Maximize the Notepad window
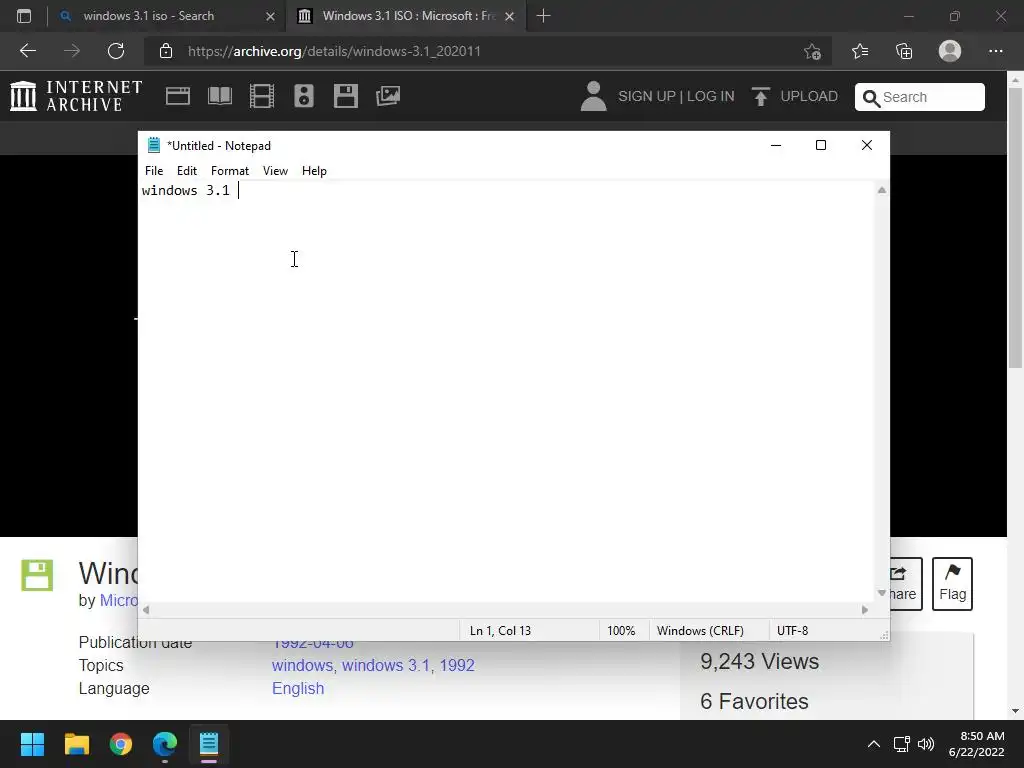This screenshot has width=1024, height=768. 821,145
